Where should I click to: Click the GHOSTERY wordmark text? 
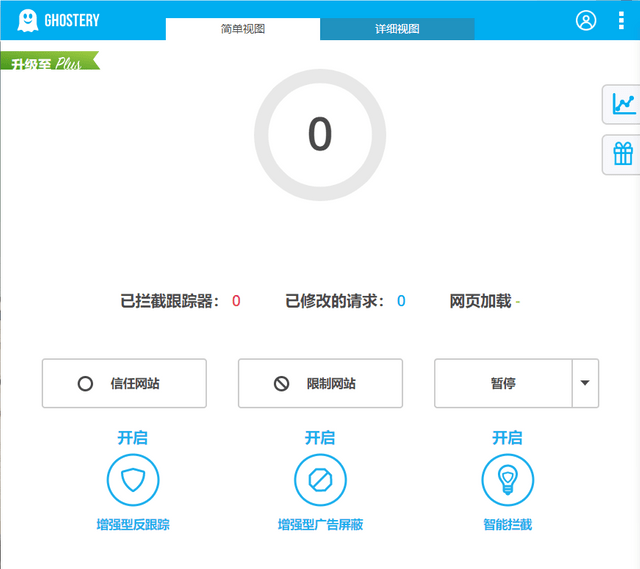click(72, 20)
